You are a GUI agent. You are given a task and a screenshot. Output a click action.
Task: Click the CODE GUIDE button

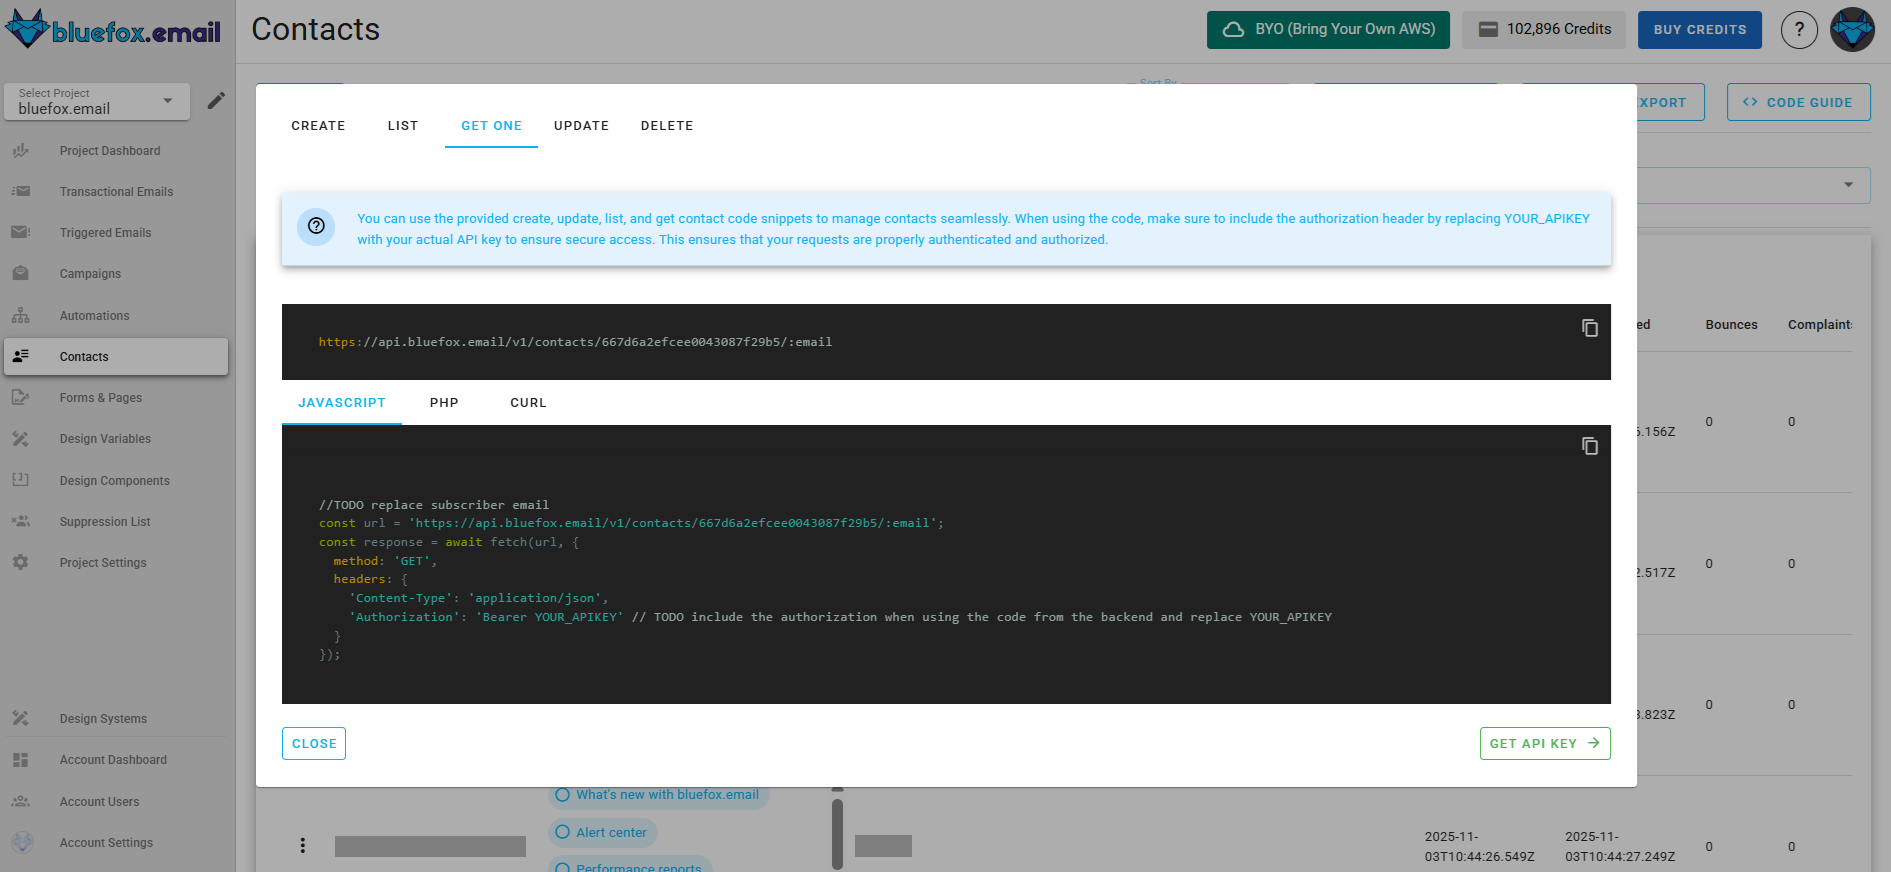(1798, 102)
